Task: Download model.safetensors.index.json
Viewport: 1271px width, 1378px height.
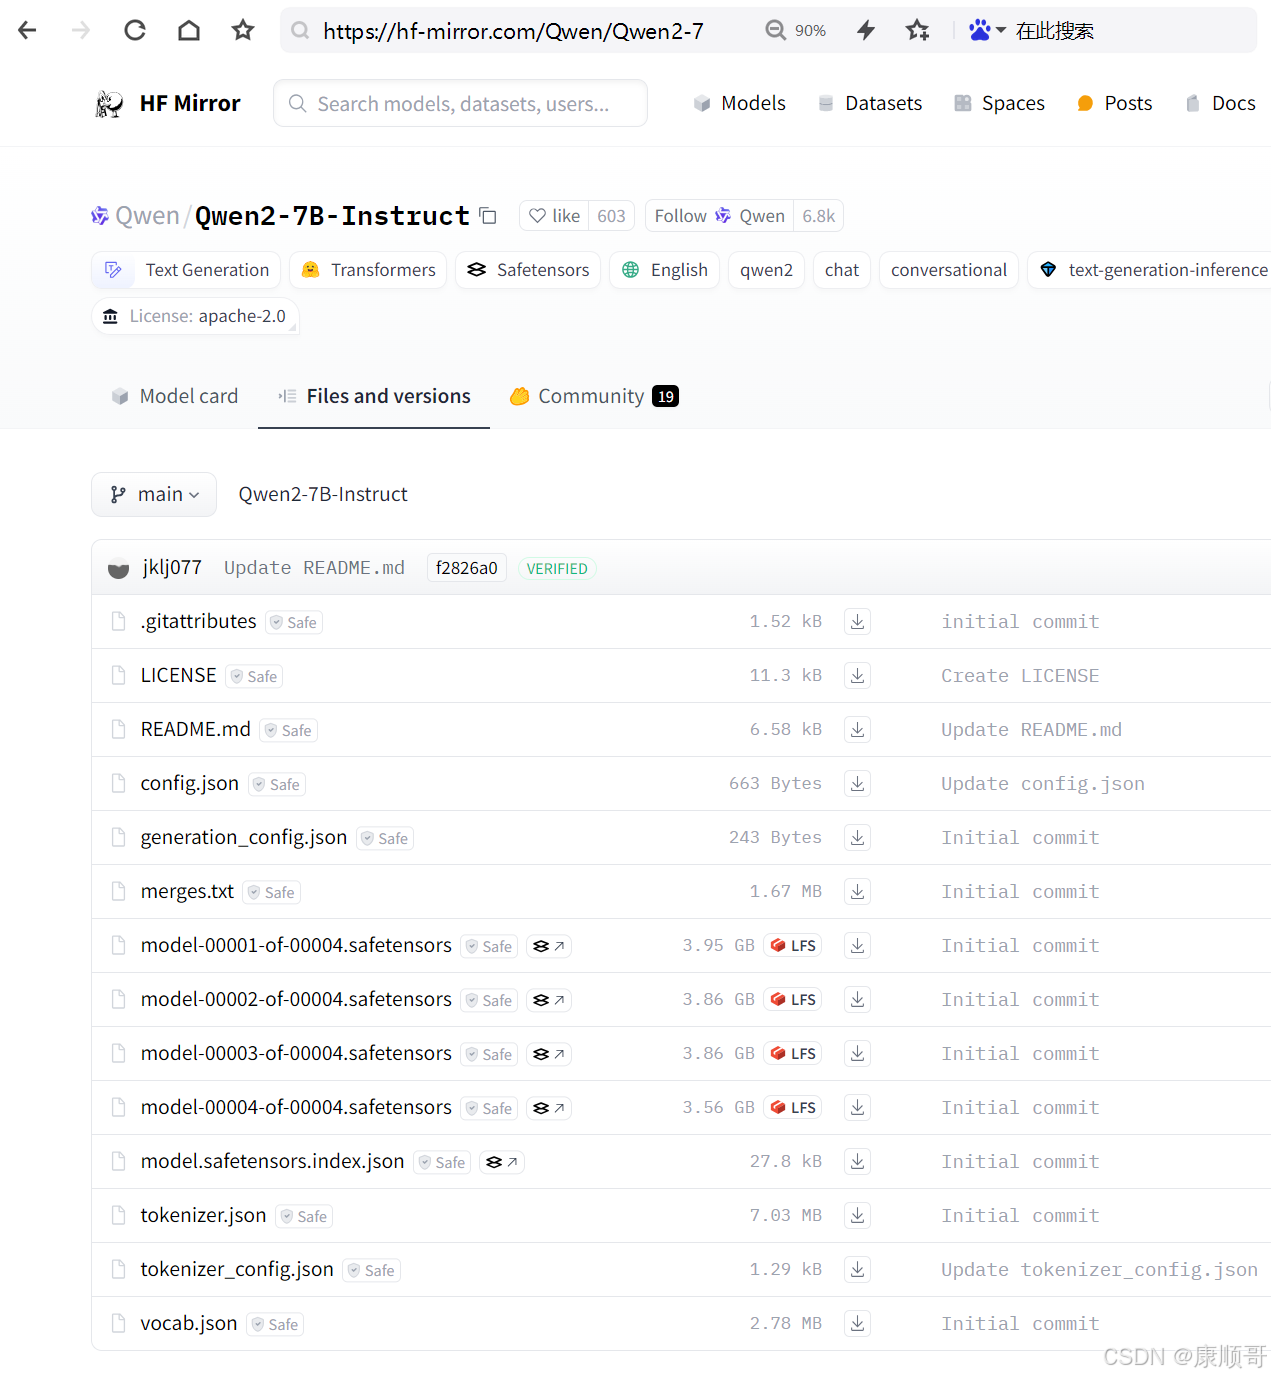Action: [x=857, y=1162]
